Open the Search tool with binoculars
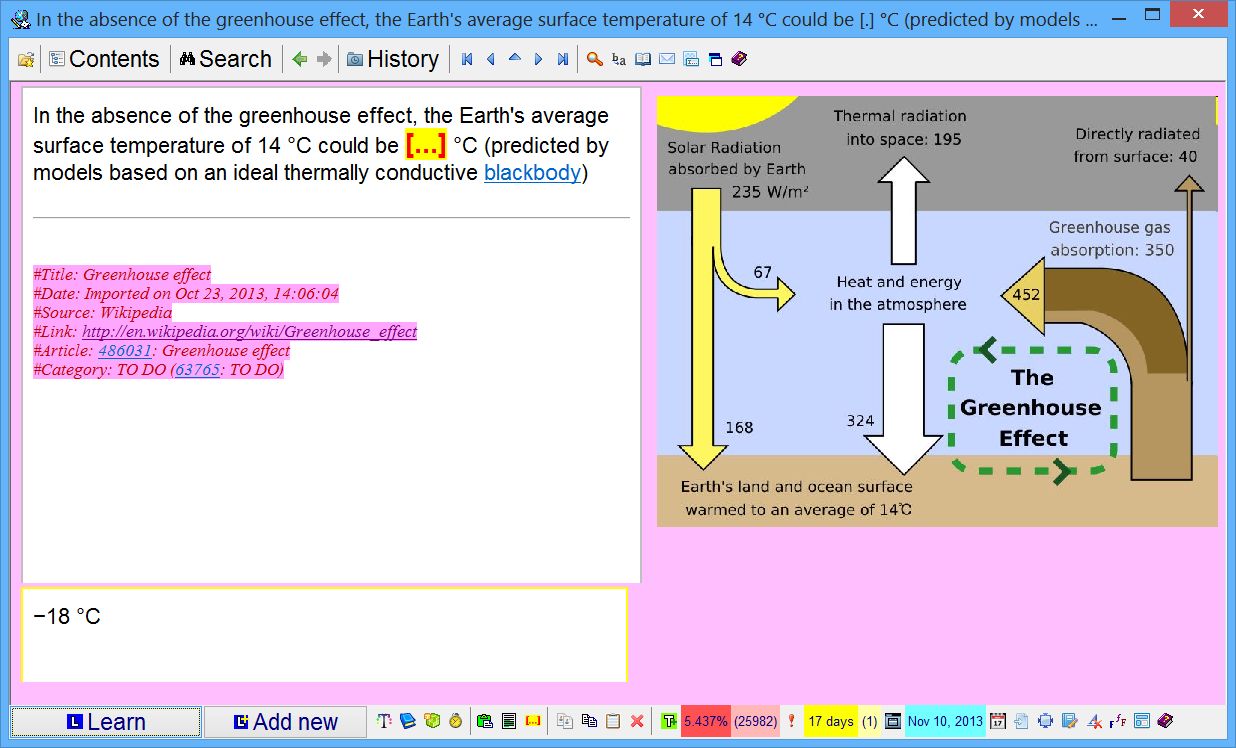 pyautogui.click(x=225, y=59)
